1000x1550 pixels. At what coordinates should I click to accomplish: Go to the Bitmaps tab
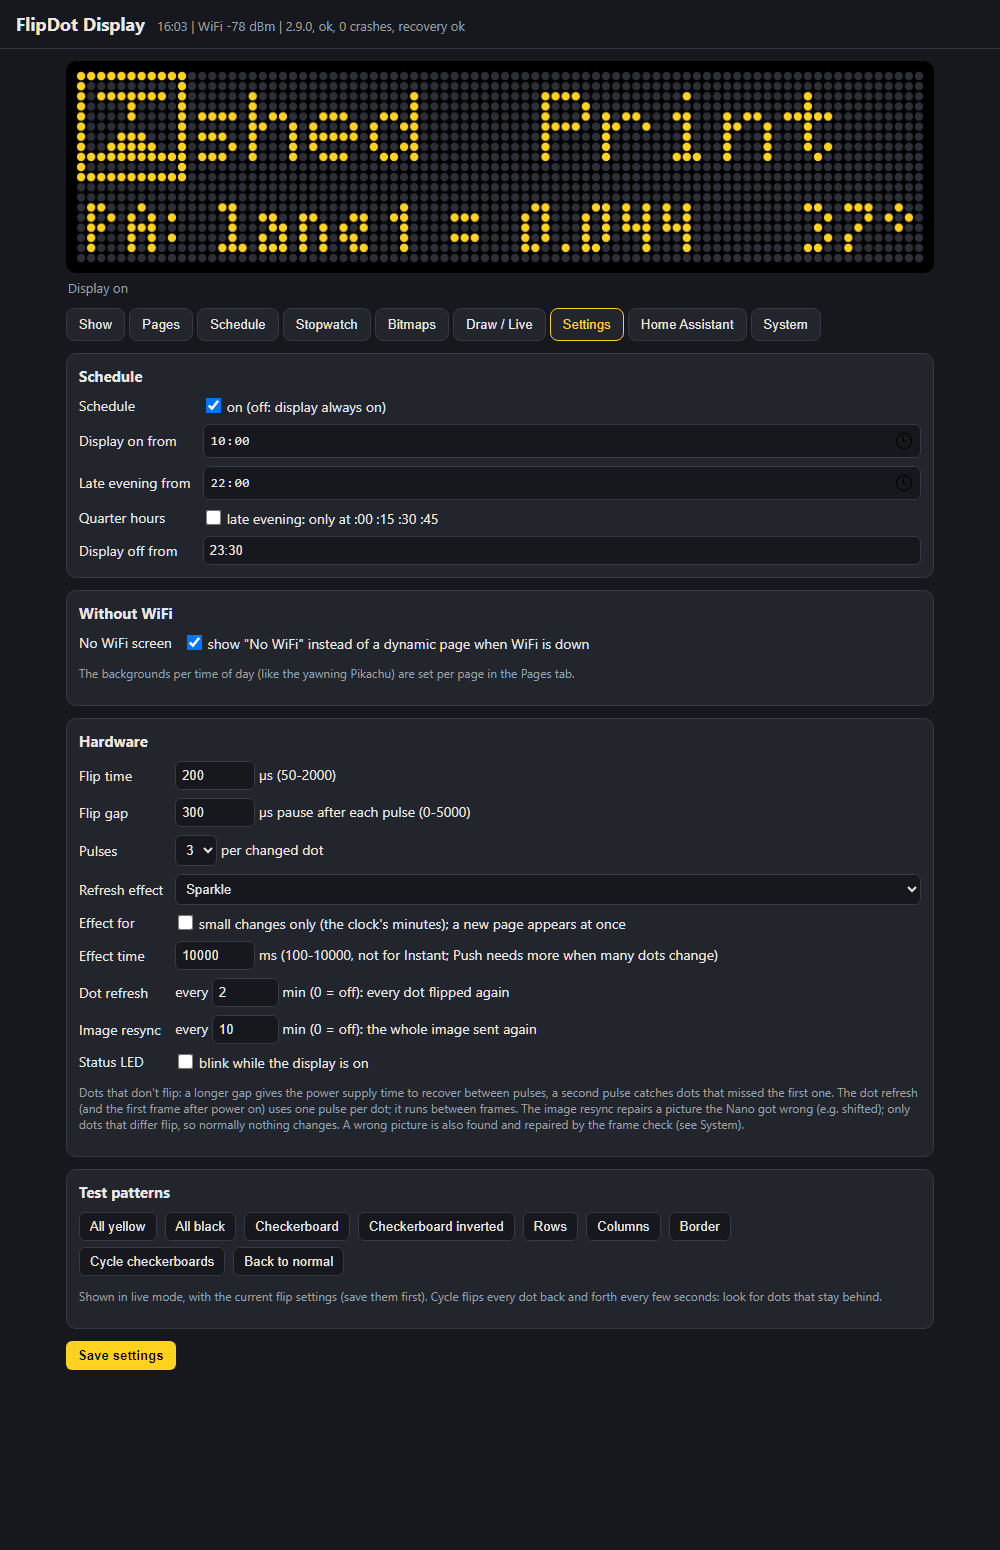[x=412, y=324]
